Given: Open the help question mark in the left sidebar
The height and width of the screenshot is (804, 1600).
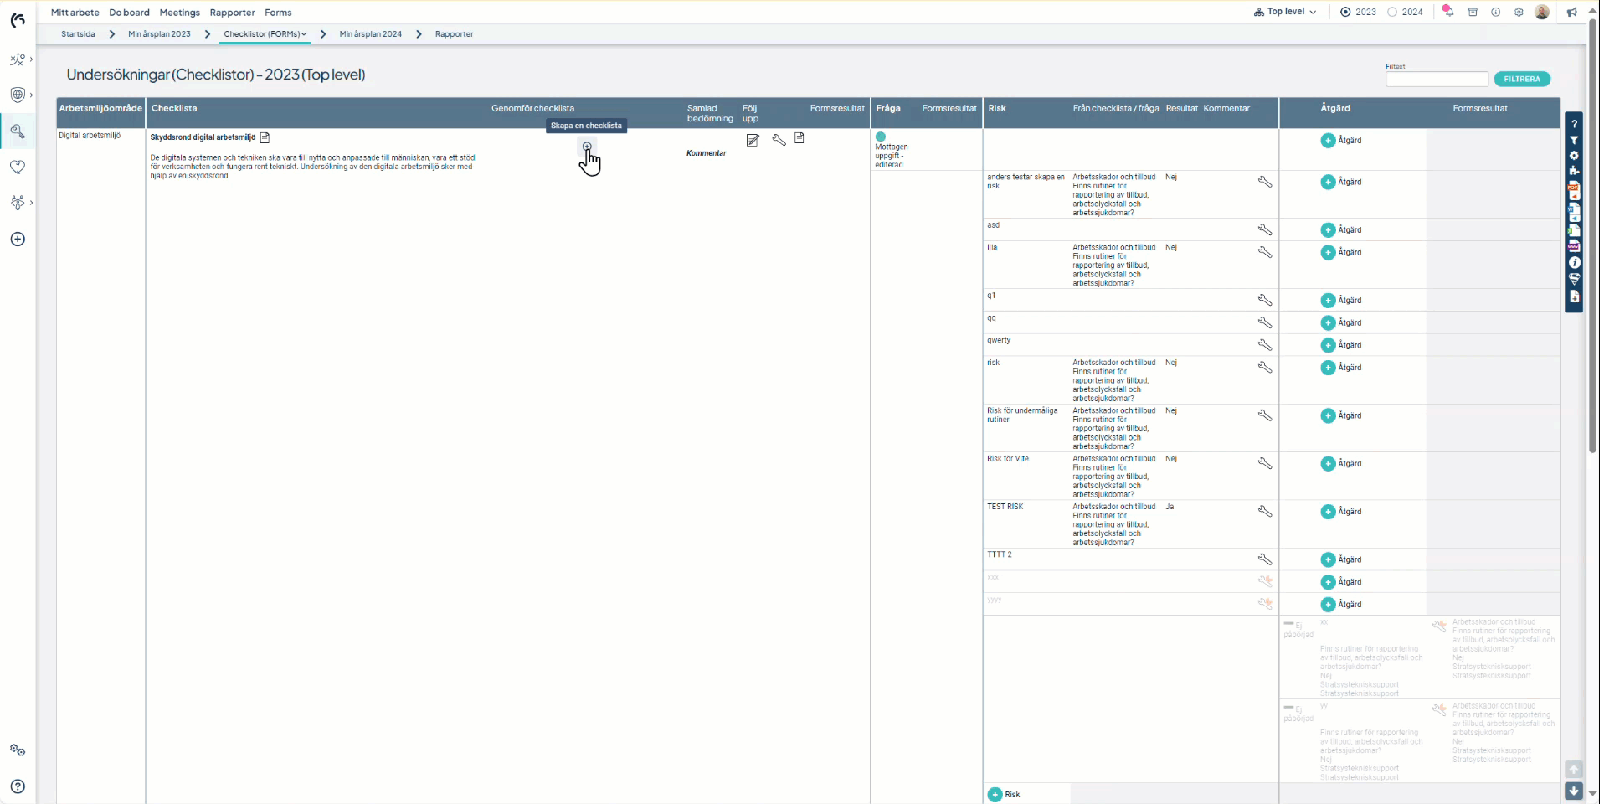Looking at the screenshot, I should (x=18, y=787).
